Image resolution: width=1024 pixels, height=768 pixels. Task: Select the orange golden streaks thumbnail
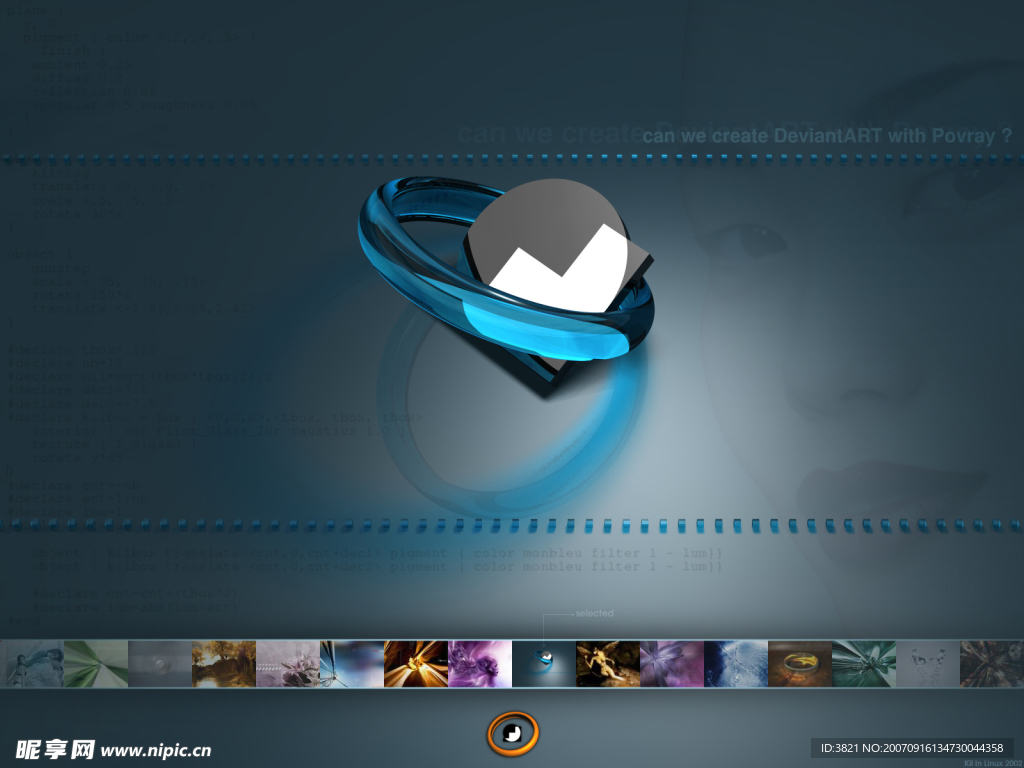(416, 664)
